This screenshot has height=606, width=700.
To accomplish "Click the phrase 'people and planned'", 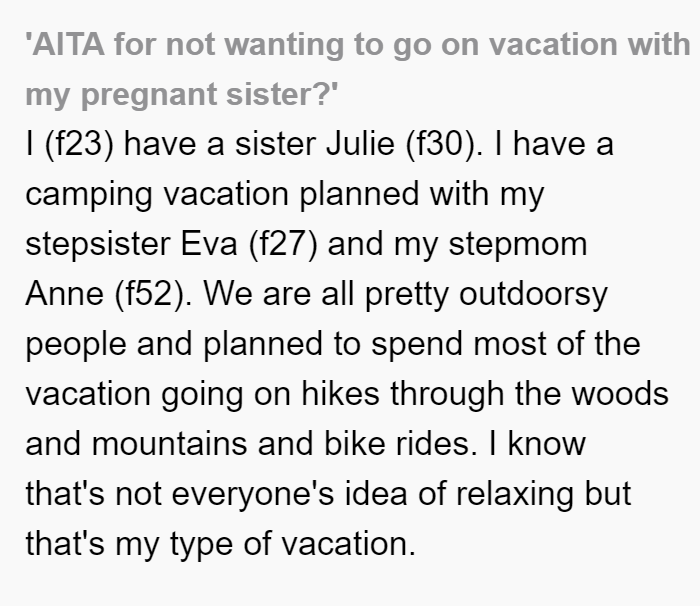I will (174, 345).
